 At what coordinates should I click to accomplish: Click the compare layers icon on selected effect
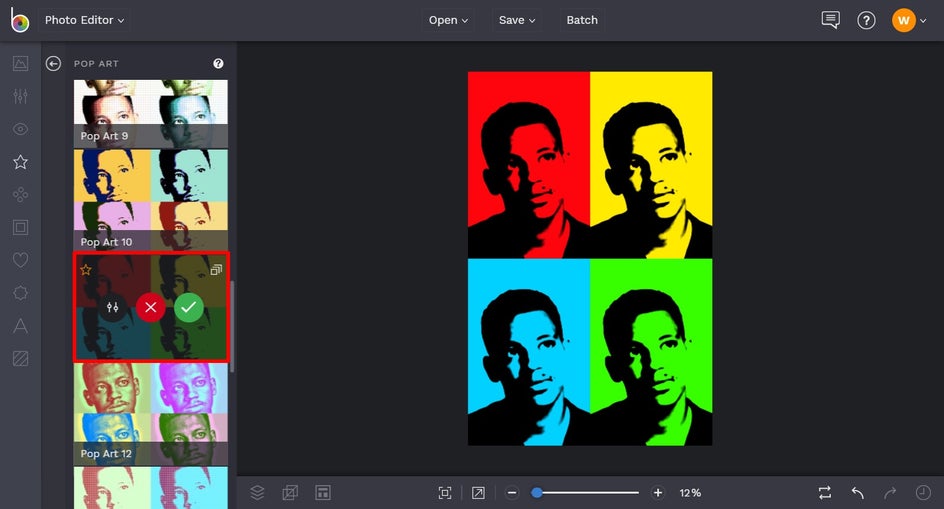point(216,270)
